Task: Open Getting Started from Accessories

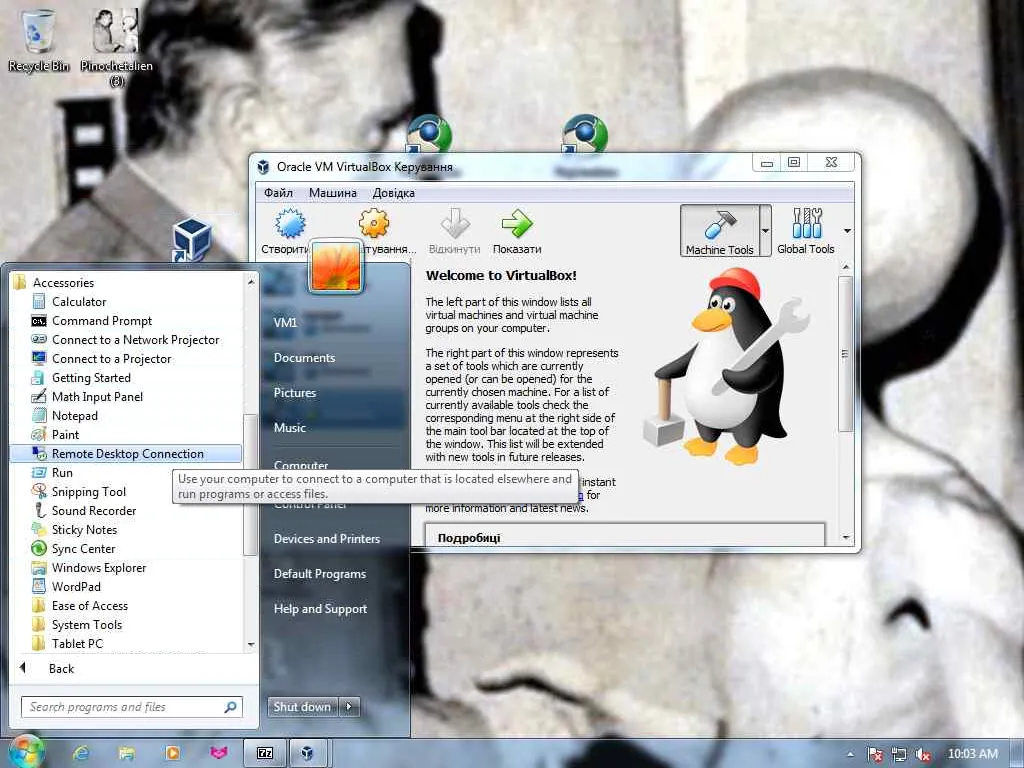Action: point(91,377)
